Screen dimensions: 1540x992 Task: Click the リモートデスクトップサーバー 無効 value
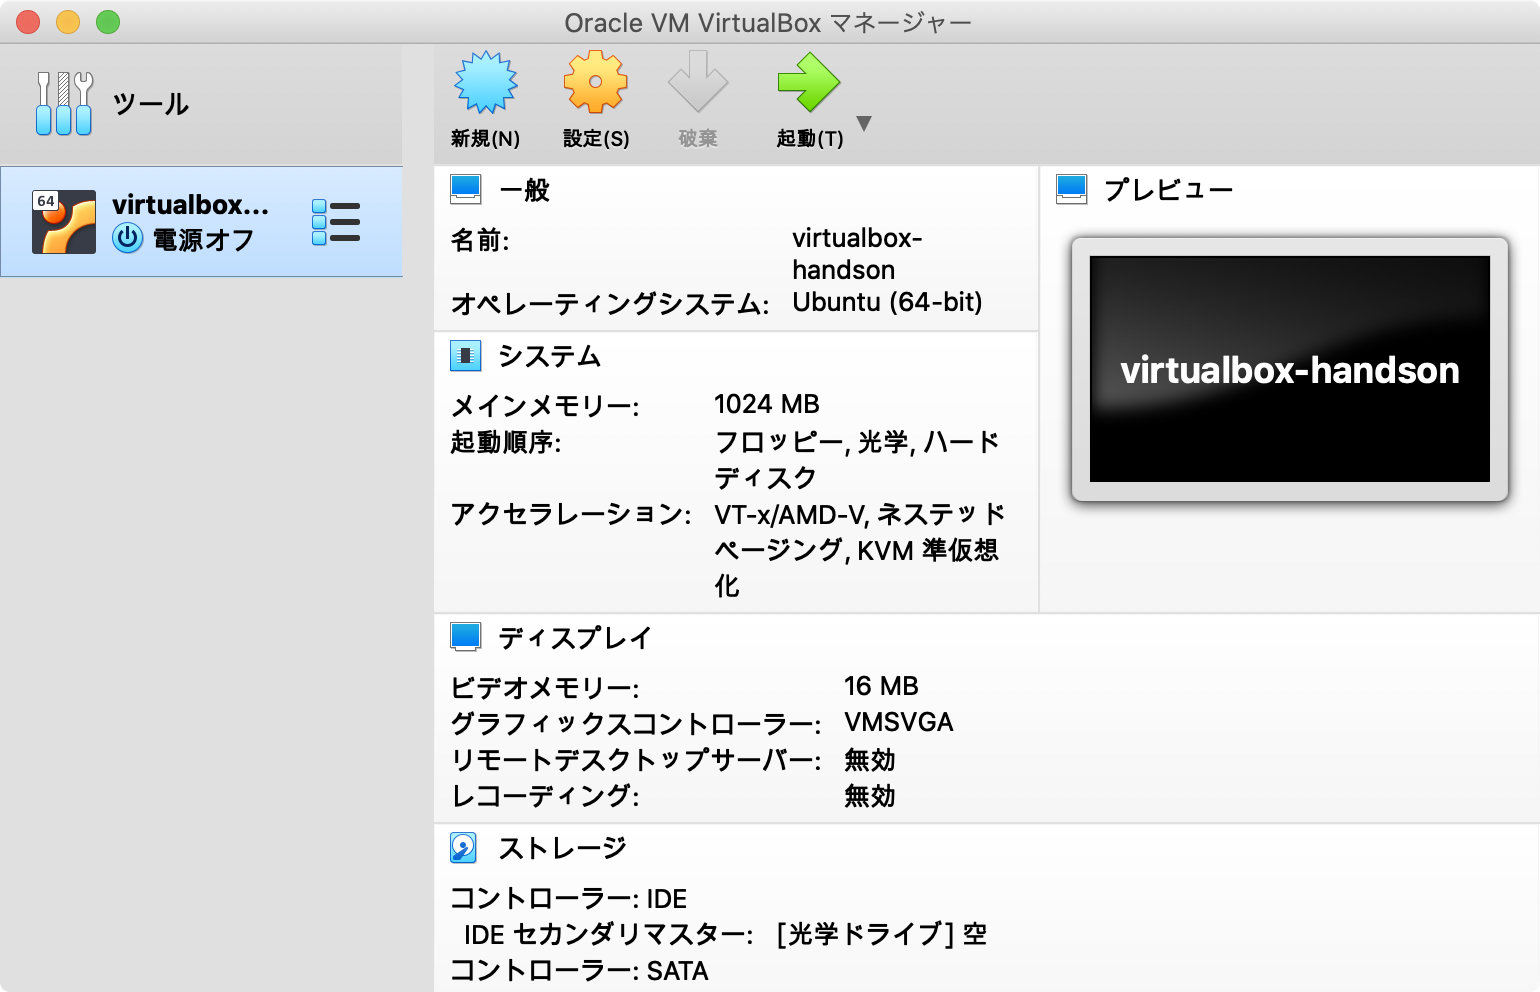pos(870,760)
